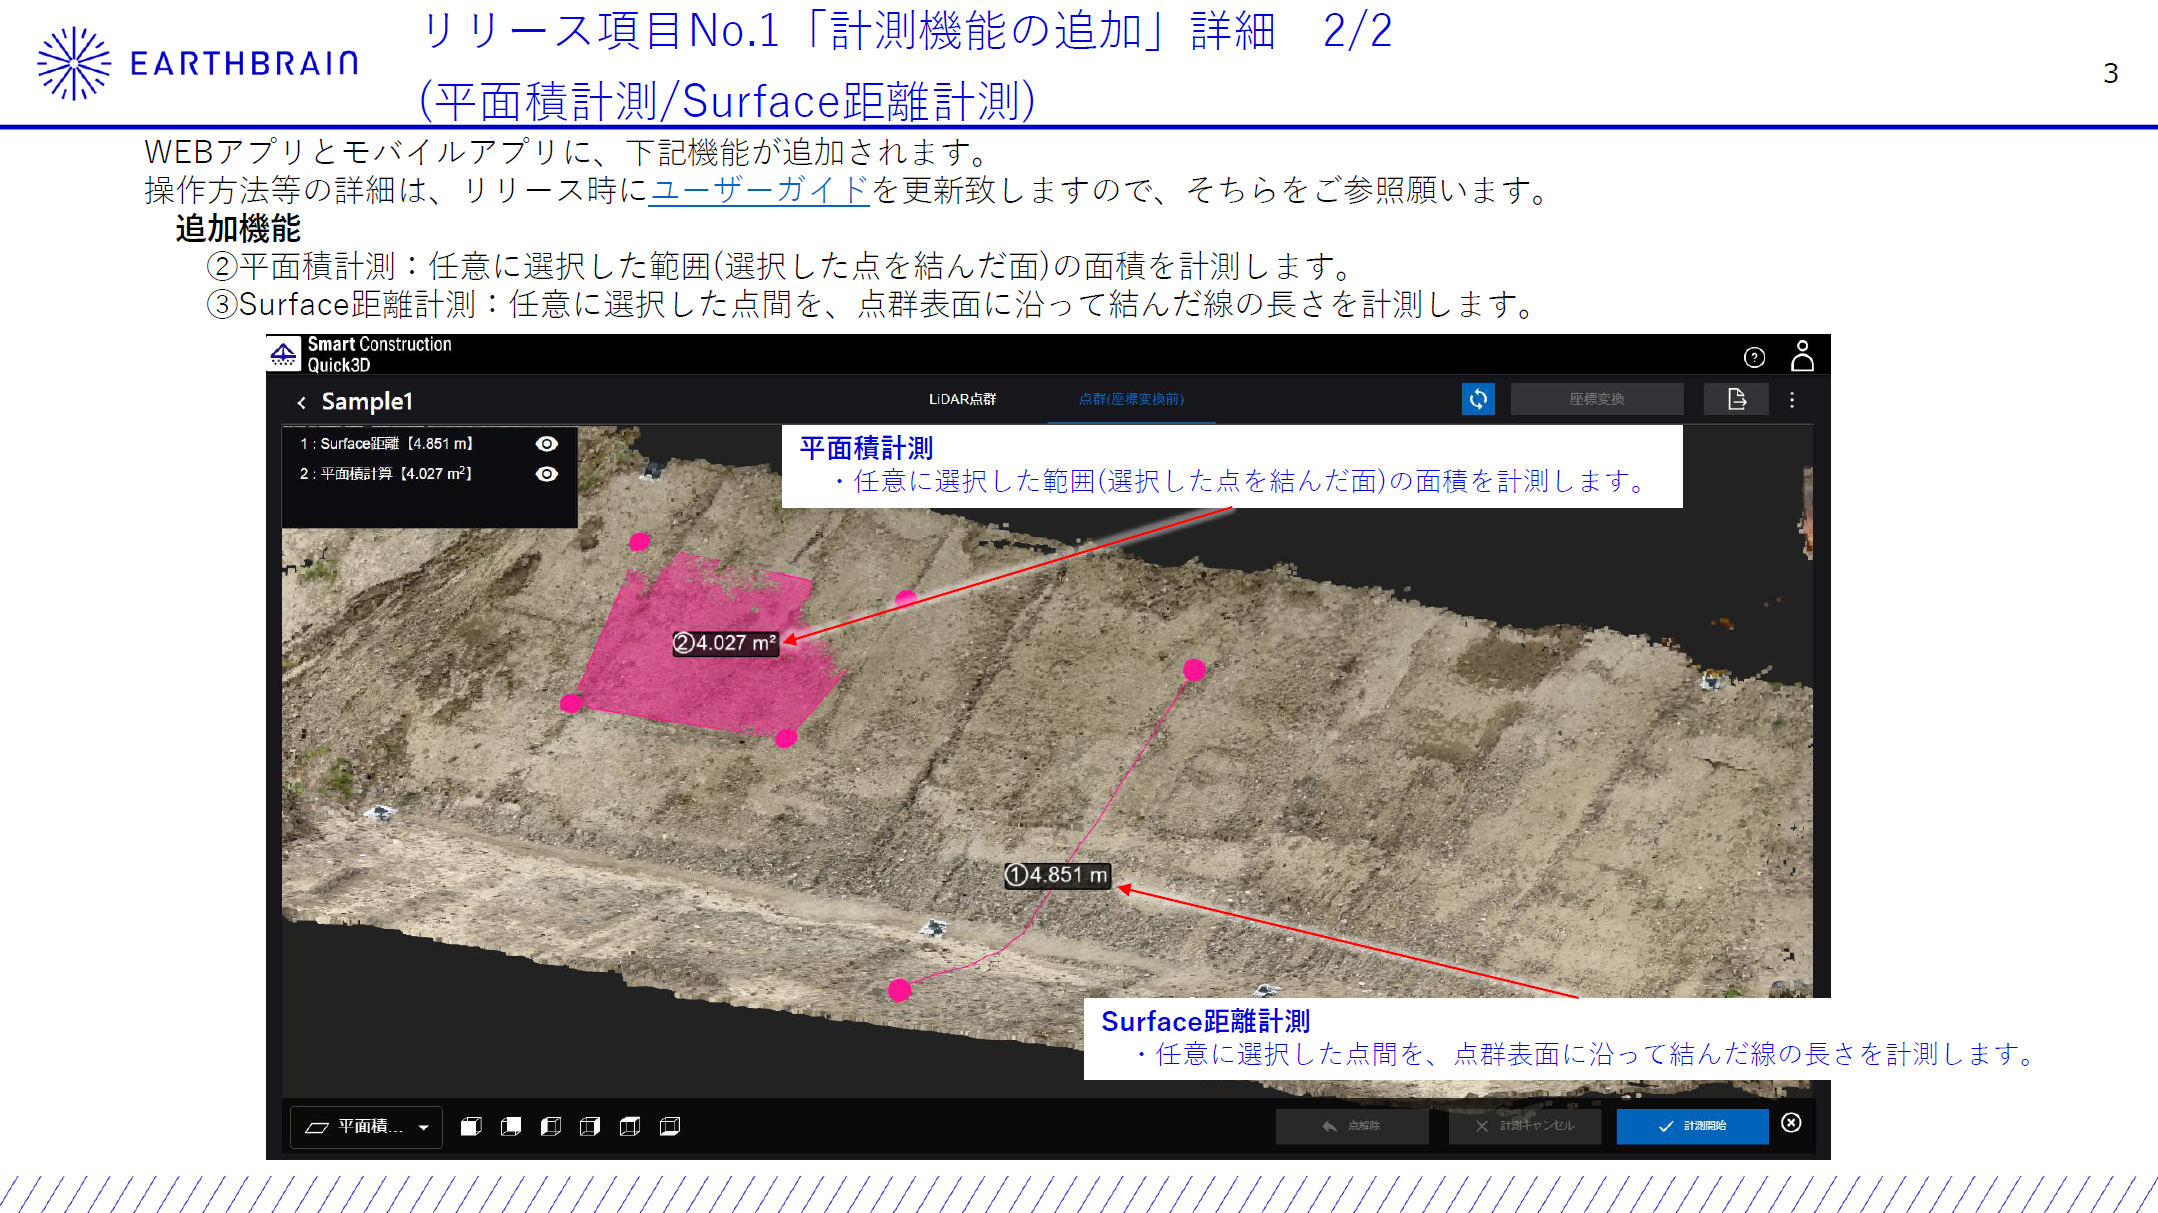
Task: Select the right-face view cube icon
Action: tap(590, 1127)
